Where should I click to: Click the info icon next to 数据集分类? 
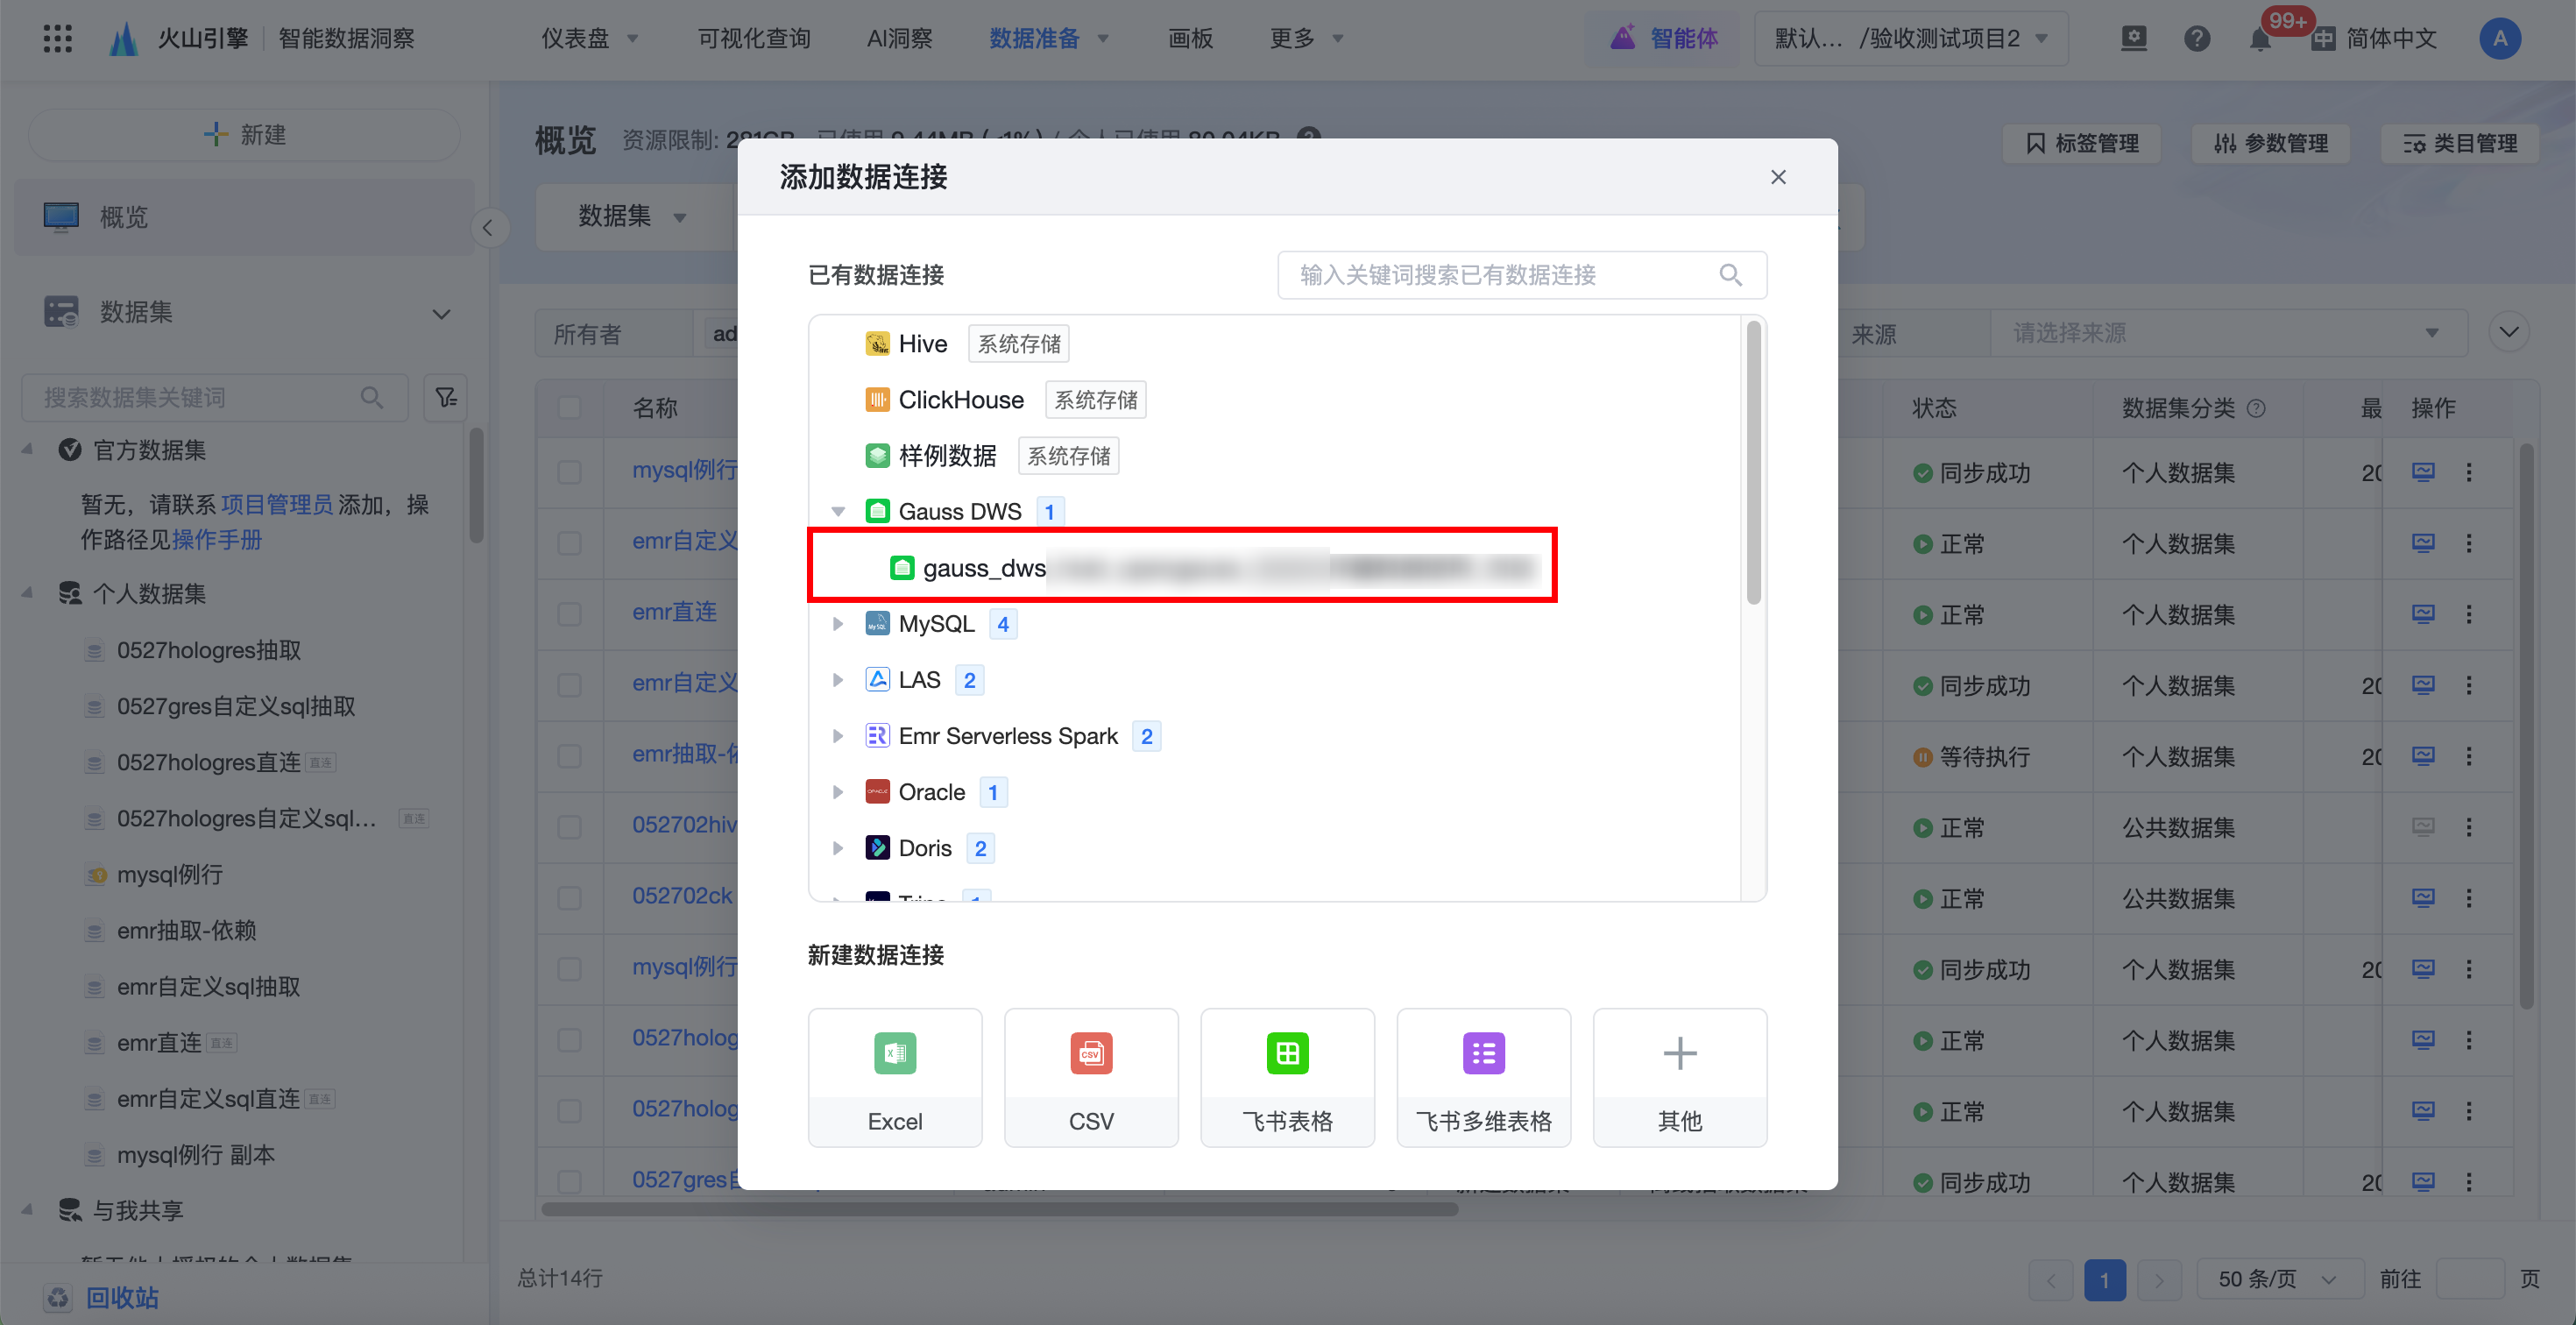click(2256, 408)
